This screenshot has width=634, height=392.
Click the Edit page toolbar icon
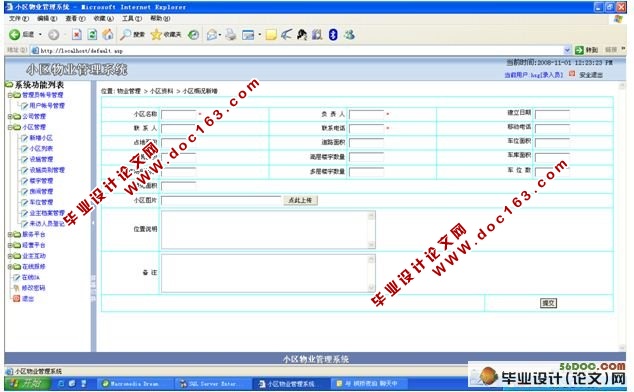[248, 35]
